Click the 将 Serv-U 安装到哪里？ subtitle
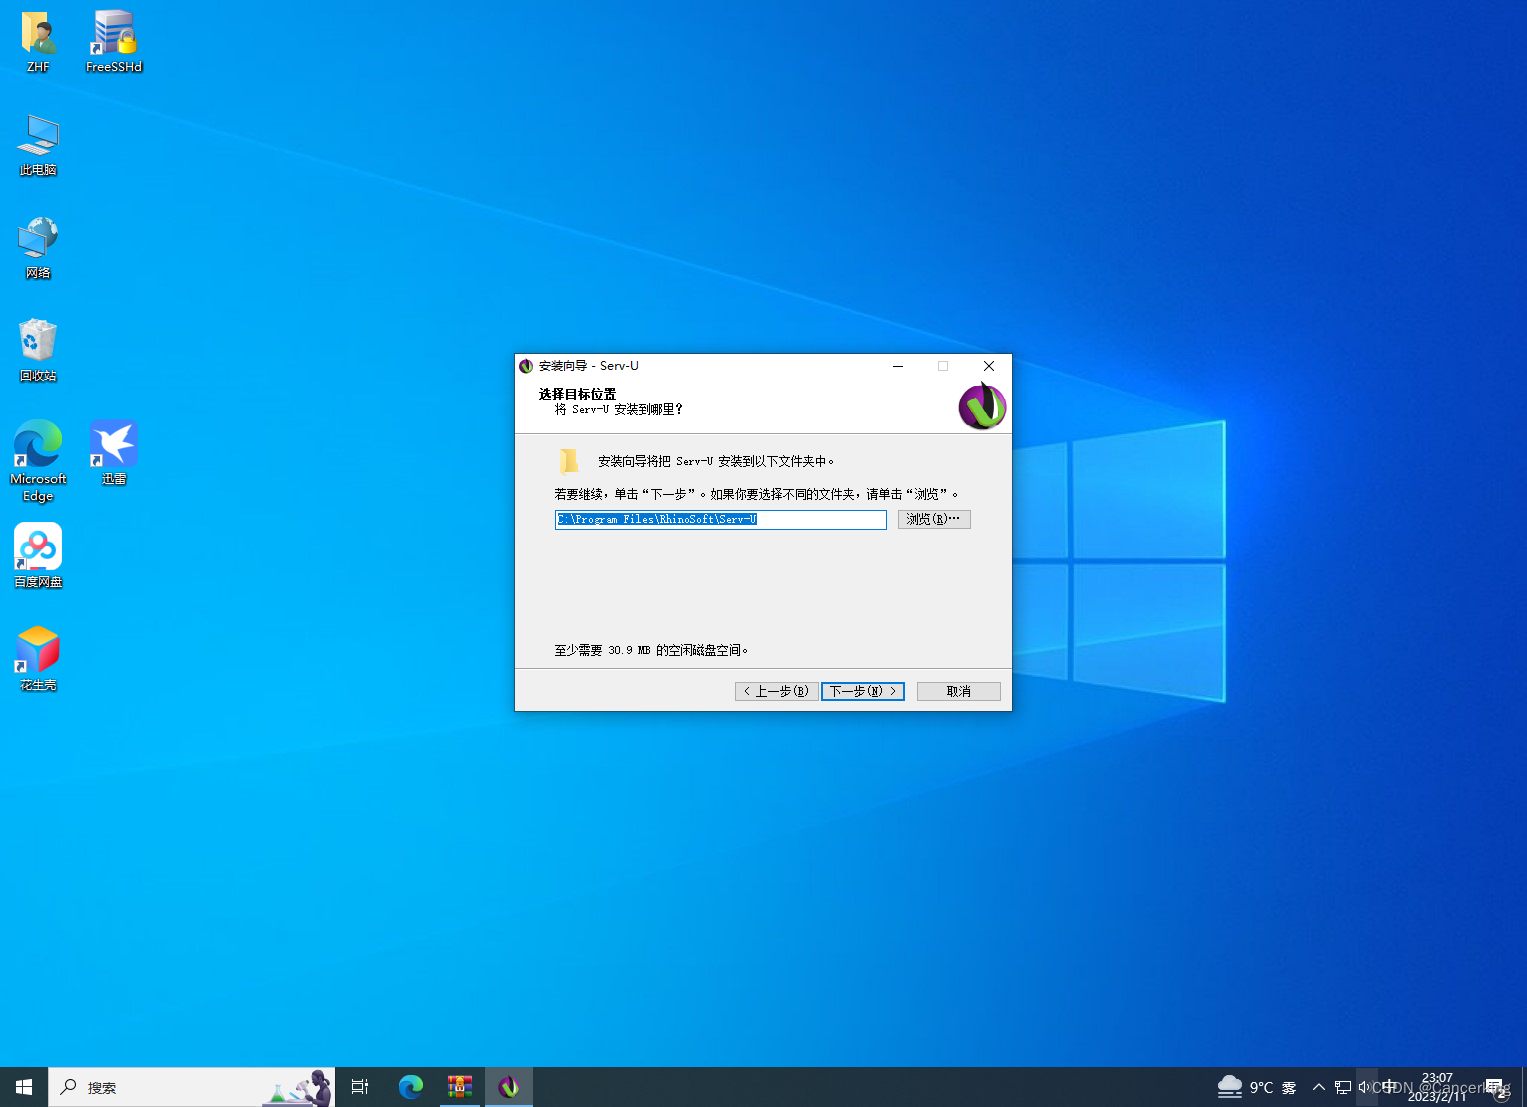This screenshot has height=1107, width=1527. coord(619,409)
